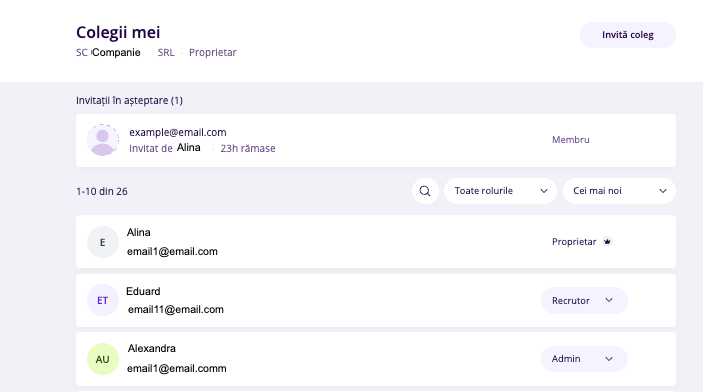703x392 pixels.
Task: Click the Proprietar role label in Alina's row
Action: click(x=574, y=242)
